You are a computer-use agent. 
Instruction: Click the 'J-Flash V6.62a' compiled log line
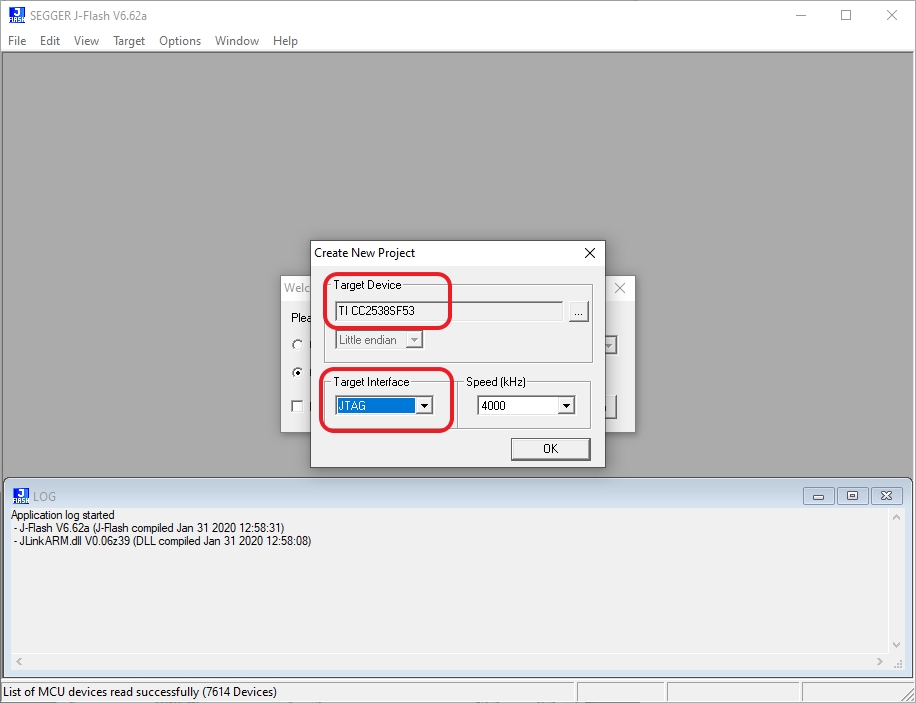click(149, 528)
